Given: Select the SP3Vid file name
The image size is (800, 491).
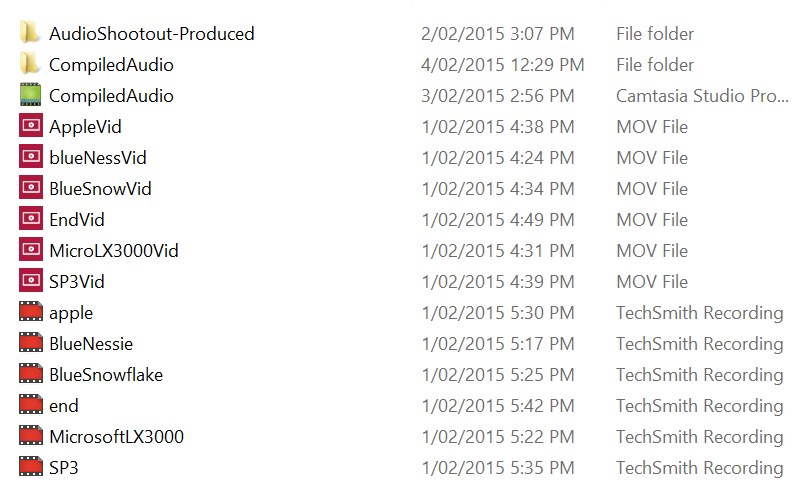Looking at the screenshot, I should 77,282.
